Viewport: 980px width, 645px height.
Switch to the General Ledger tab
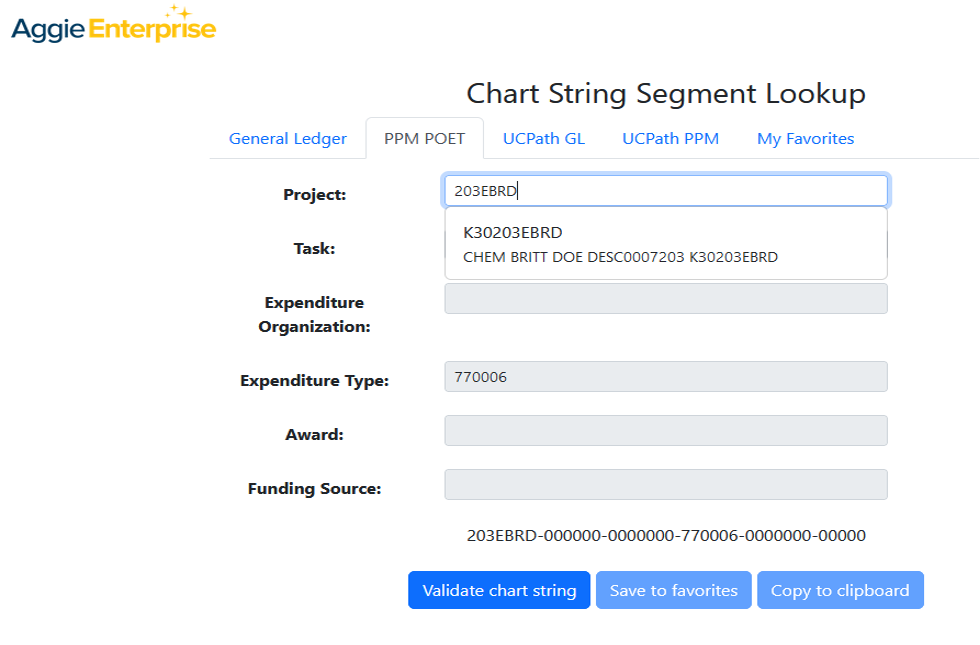(x=287, y=138)
